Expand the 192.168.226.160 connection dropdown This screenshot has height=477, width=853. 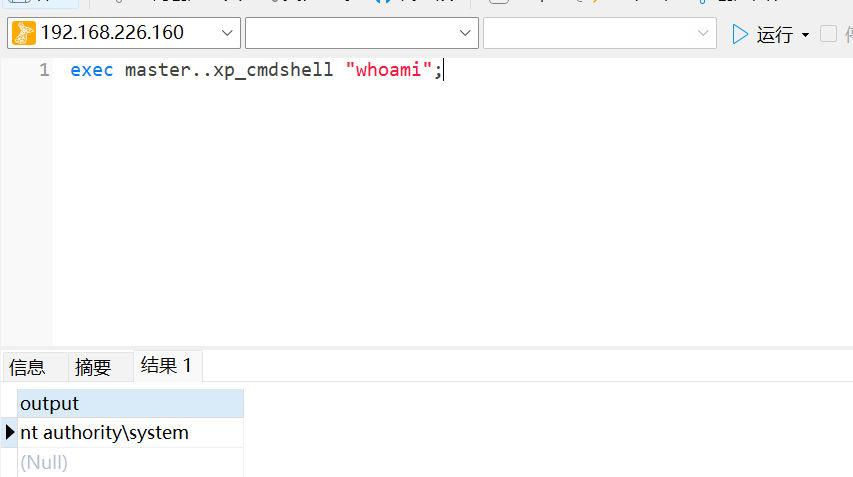226,33
